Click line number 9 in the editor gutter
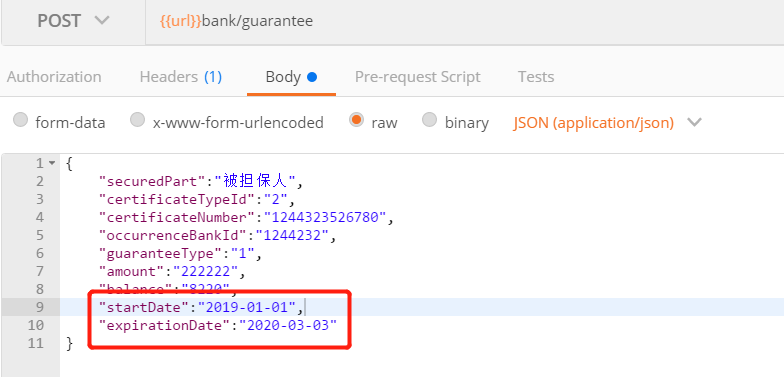Image resolution: width=784 pixels, height=377 pixels. pyautogui.click(x=39, y=308)
